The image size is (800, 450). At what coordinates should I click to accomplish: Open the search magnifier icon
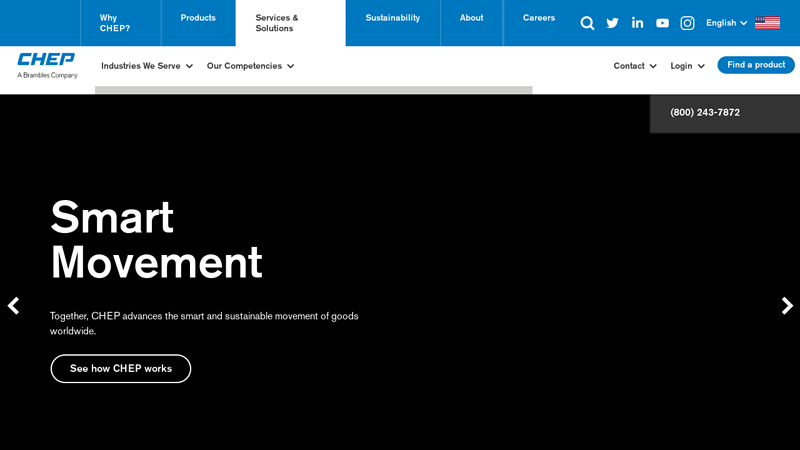(587, 23)
